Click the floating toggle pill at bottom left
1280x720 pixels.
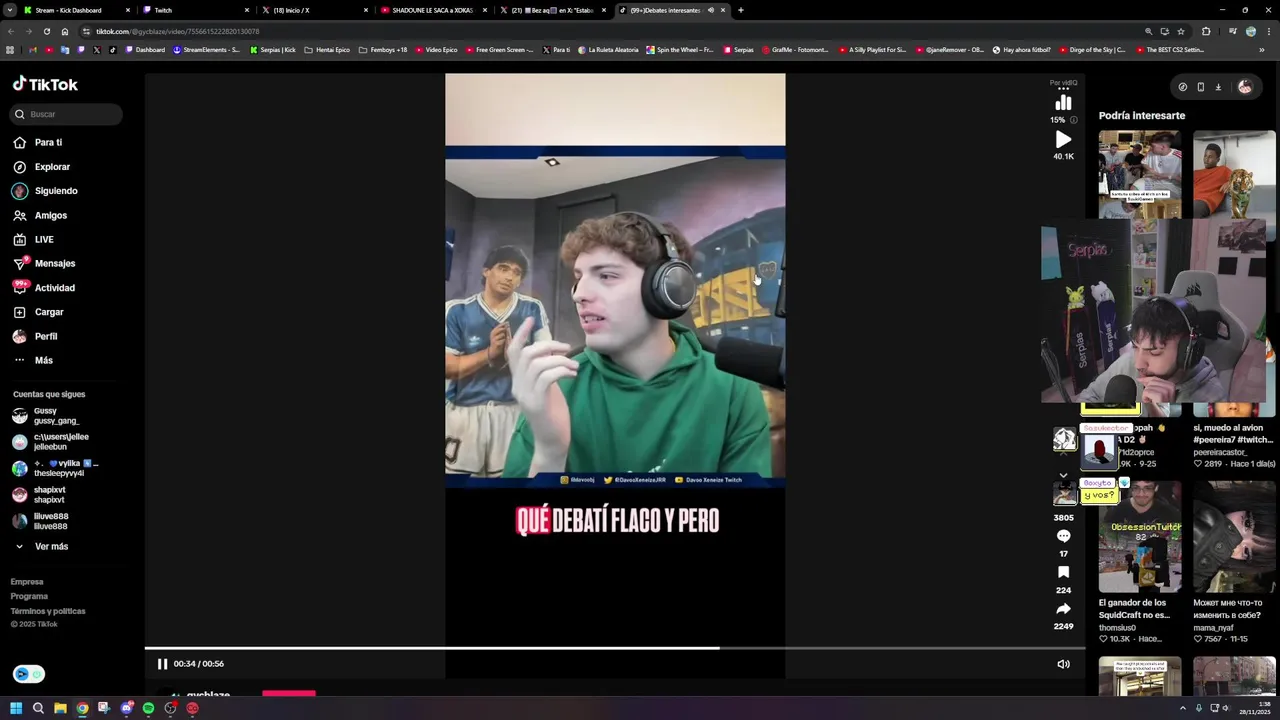29,674
